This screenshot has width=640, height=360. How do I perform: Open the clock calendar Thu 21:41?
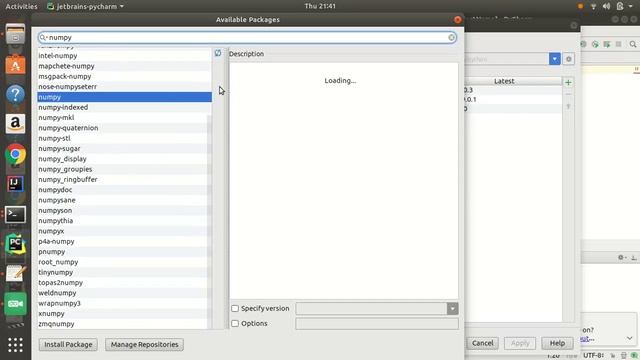[x=320, y=6]
